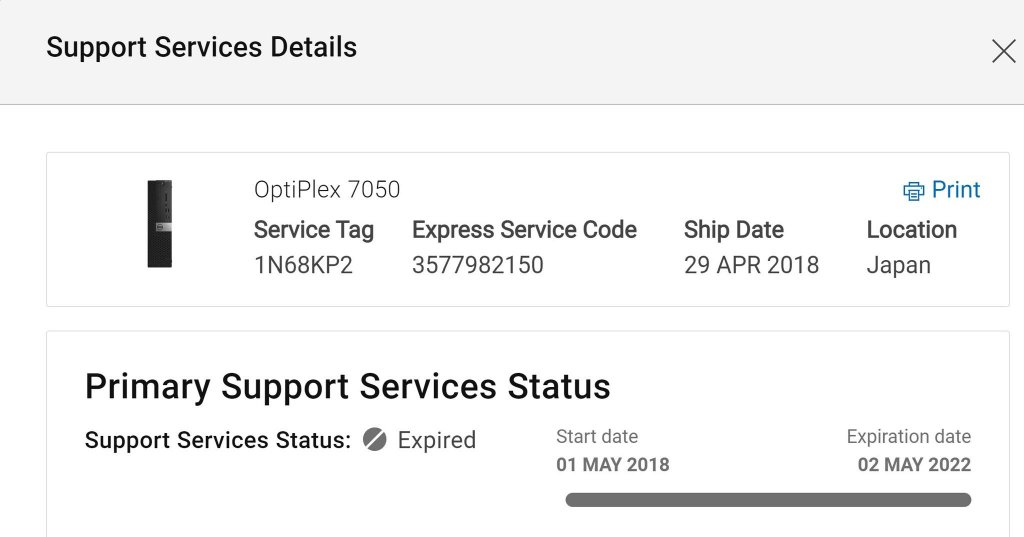Screen dimensions: 1024x537
Task: Click the Expired status text
Action: pos(437,440)
